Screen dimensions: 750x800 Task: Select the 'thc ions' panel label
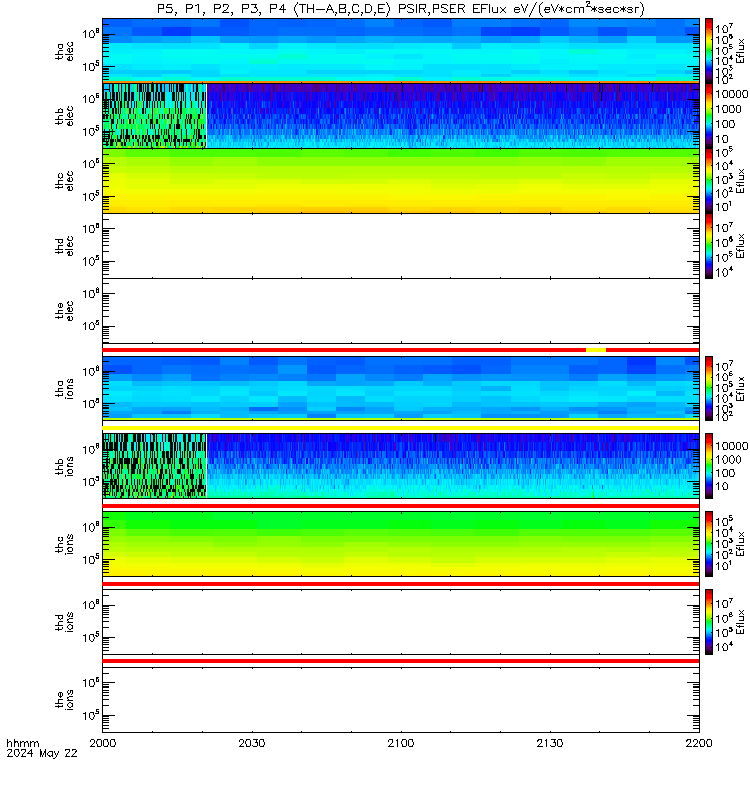coord(64,544)
